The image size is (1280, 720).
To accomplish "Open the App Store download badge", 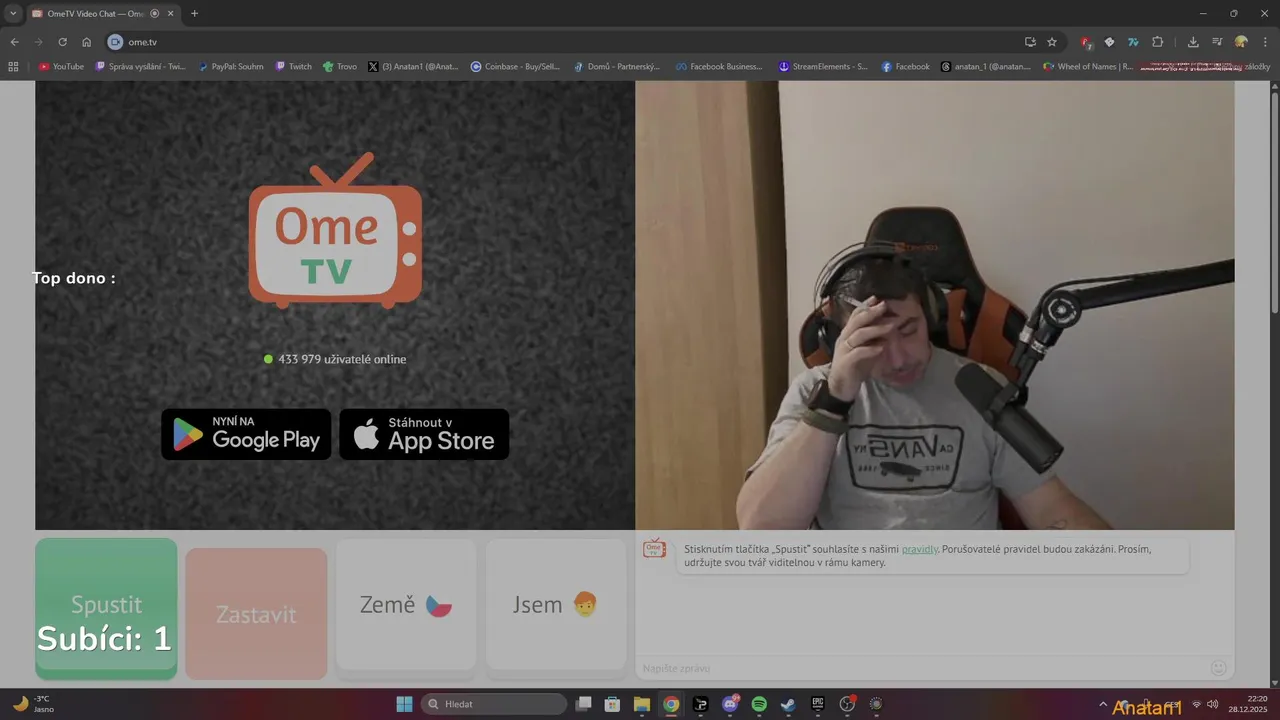I will (424, 434).
